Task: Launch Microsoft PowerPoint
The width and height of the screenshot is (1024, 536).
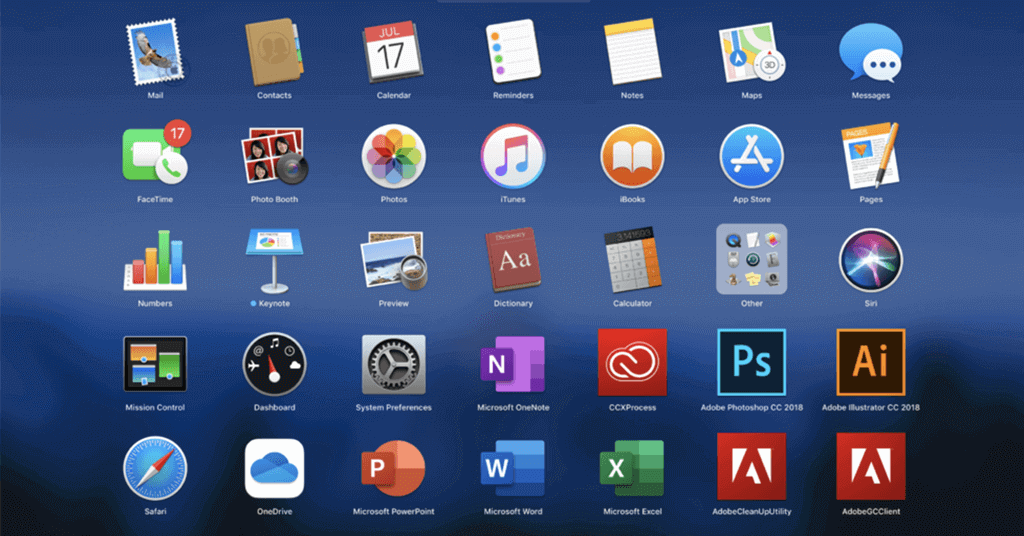Action: click(x=393, y=468)
